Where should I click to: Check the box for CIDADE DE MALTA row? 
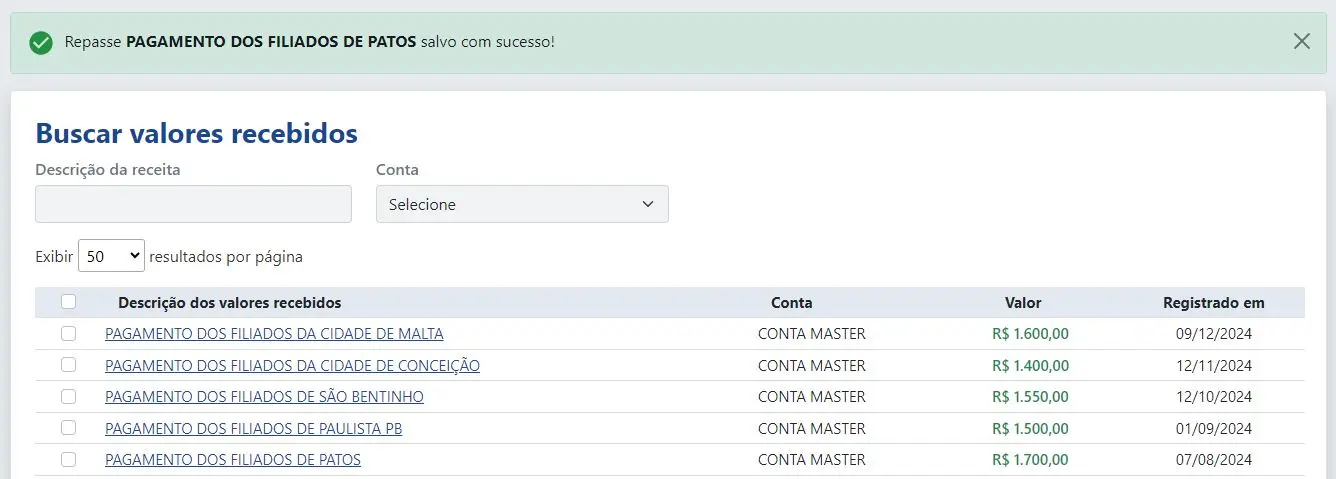click(68, 334)
